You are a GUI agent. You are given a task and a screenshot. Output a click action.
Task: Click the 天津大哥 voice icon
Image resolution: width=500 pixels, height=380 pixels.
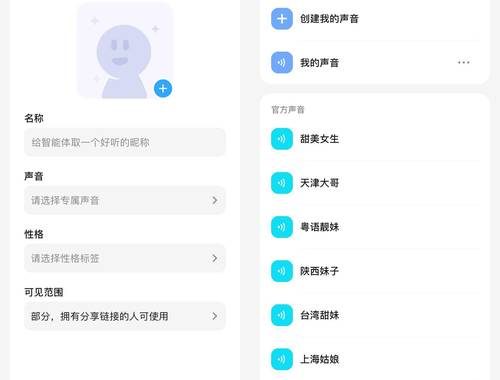(x=282, y=183)
